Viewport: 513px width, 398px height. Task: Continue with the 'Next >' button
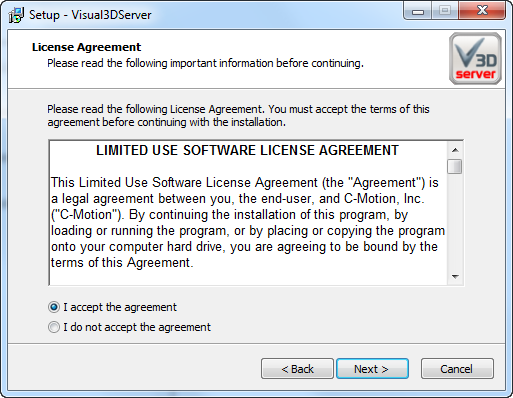click(x=372, y=369)
